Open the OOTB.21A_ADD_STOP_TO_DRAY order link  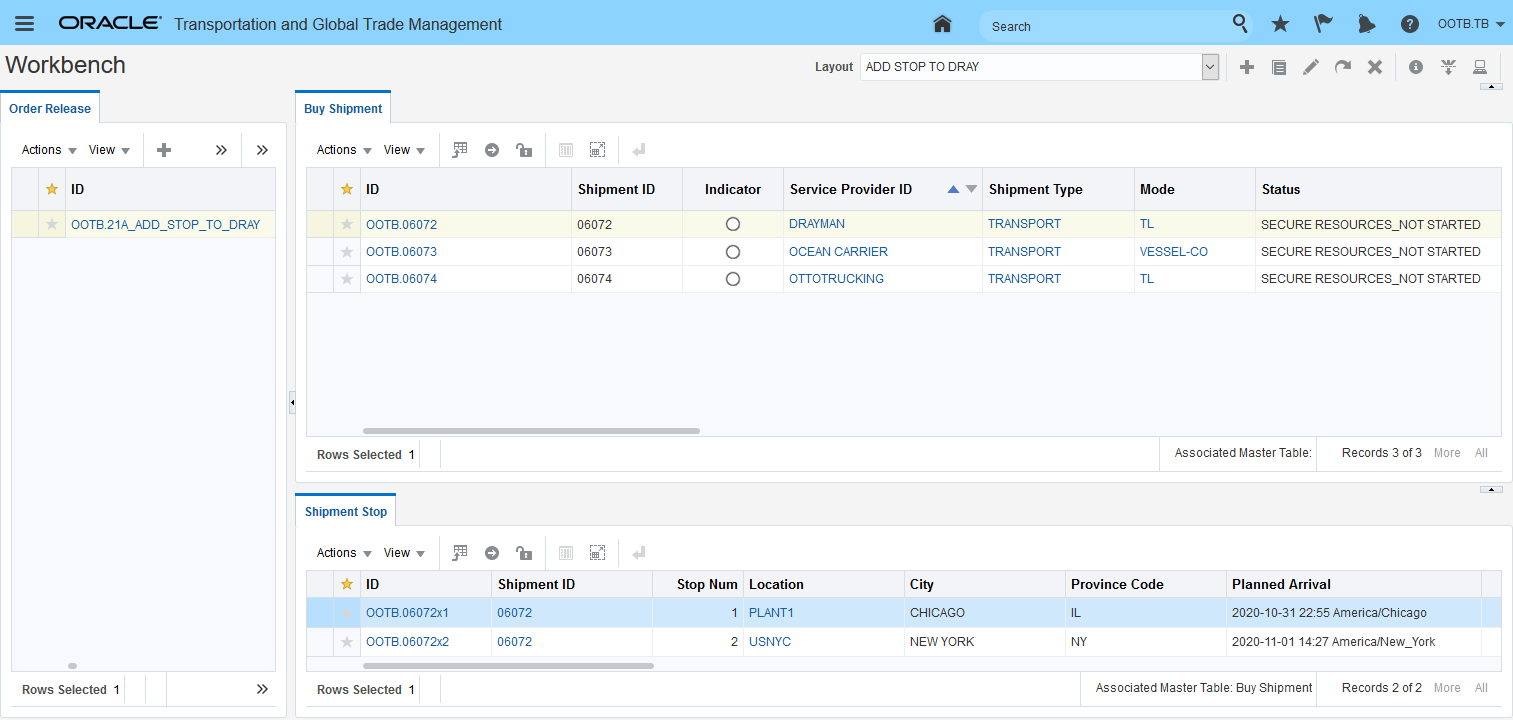coord(165,225)
